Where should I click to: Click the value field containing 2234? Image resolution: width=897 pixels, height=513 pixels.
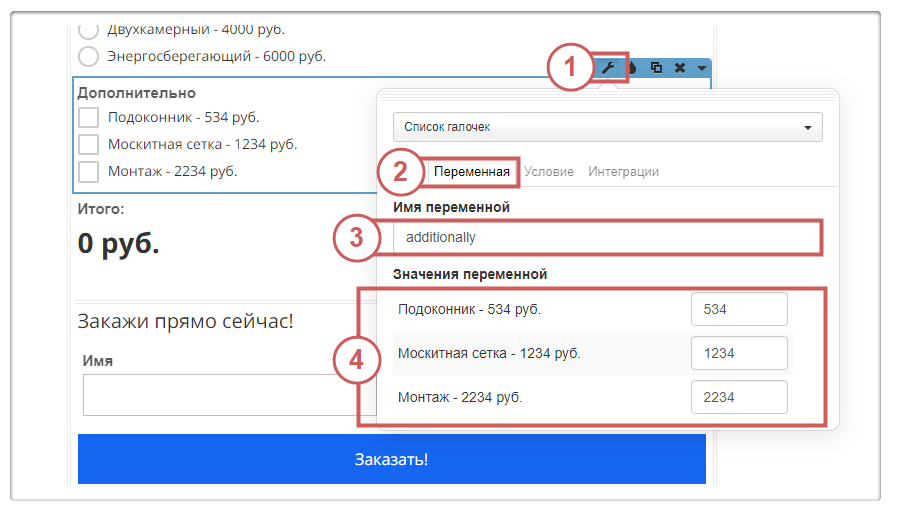coord(739,397)
